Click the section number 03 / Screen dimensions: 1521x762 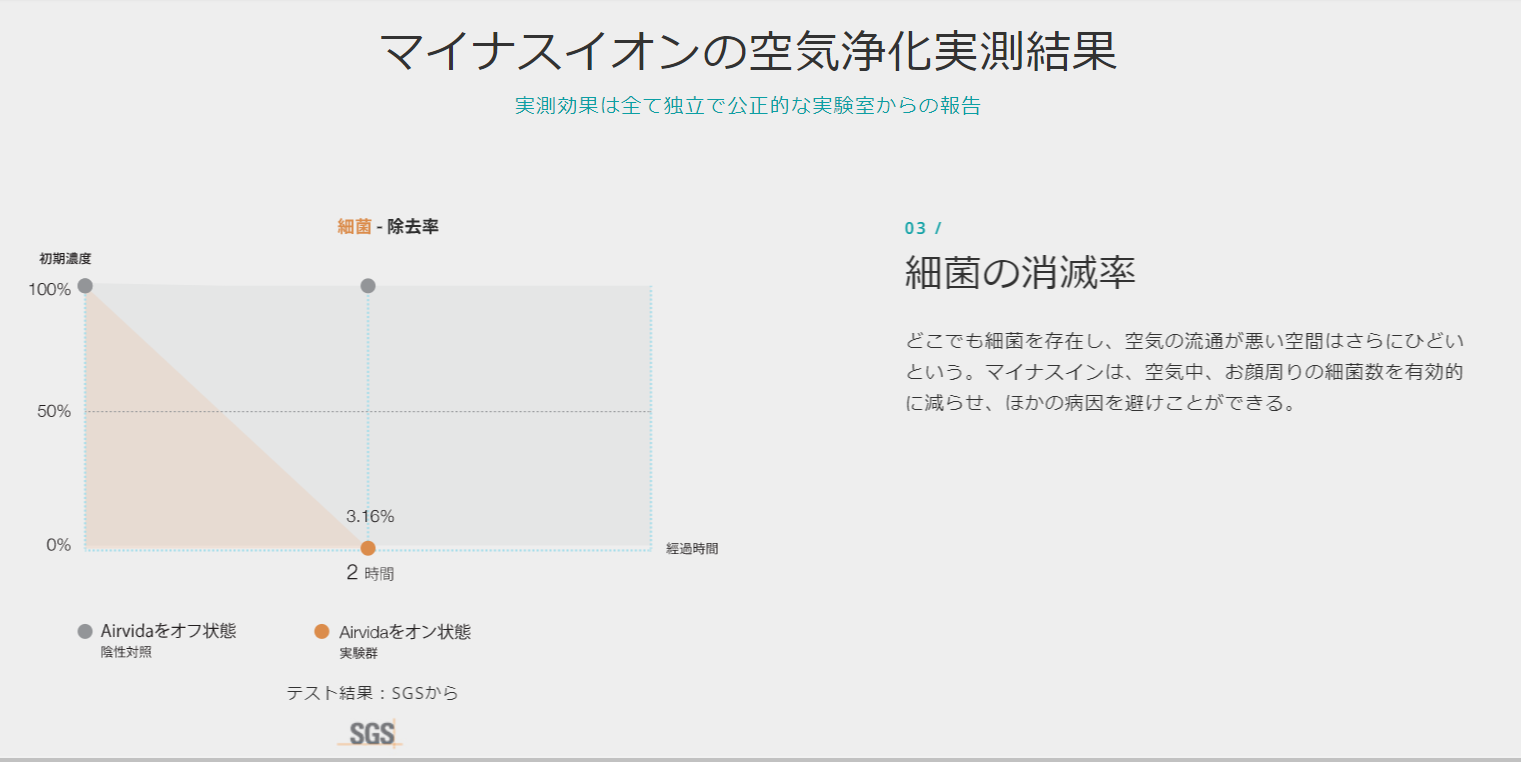pyautogui.click(x=923, y=228)
